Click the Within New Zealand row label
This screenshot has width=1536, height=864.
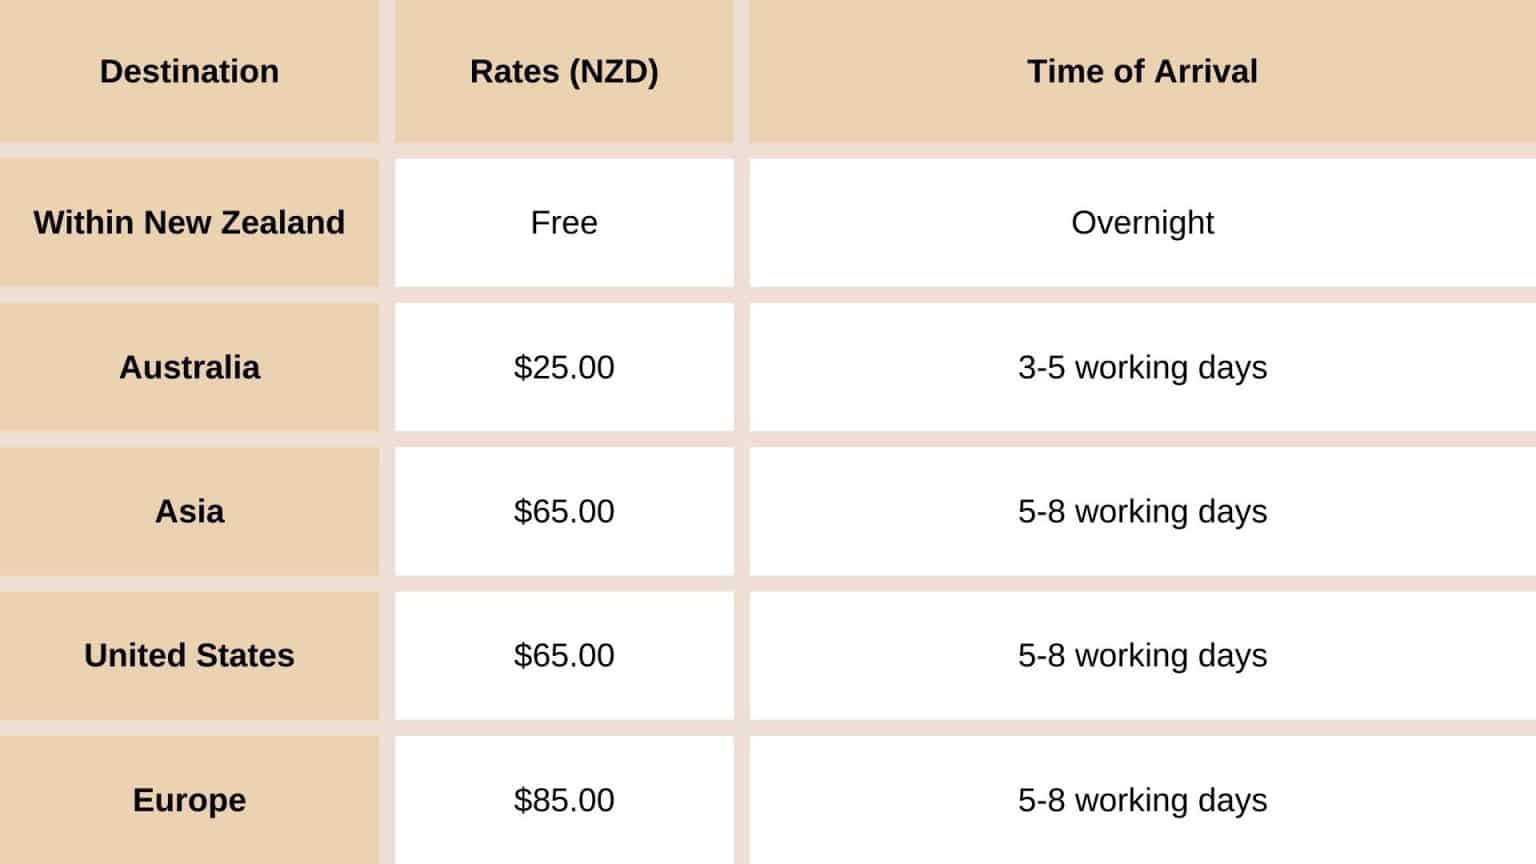(189, 222)
